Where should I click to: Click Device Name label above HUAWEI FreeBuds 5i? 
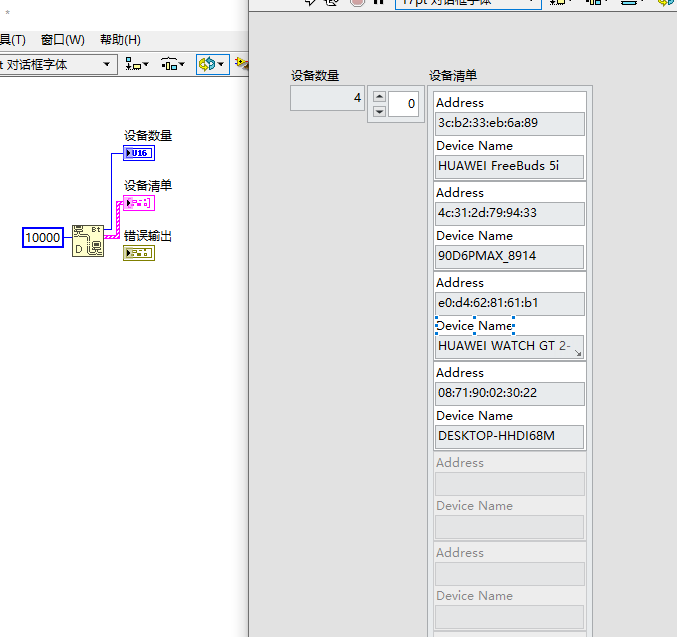(x=475, y=146)
